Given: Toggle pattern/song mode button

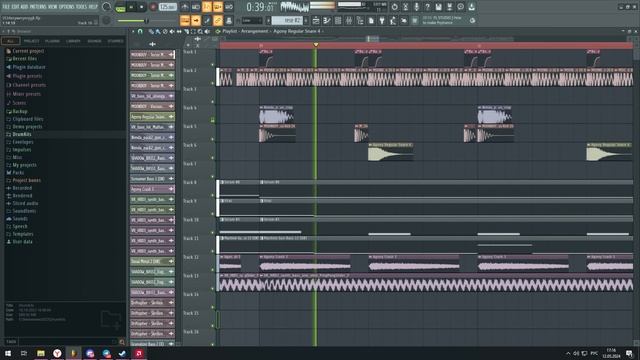Looking at the screenshot, I should pos(120,7).
